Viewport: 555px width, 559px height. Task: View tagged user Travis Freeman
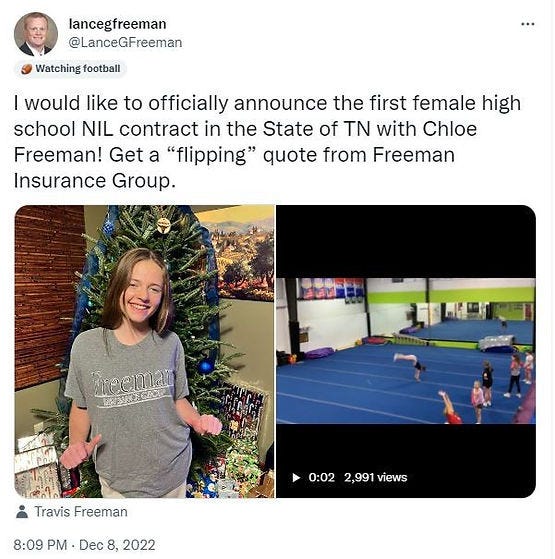pos(81,512)
